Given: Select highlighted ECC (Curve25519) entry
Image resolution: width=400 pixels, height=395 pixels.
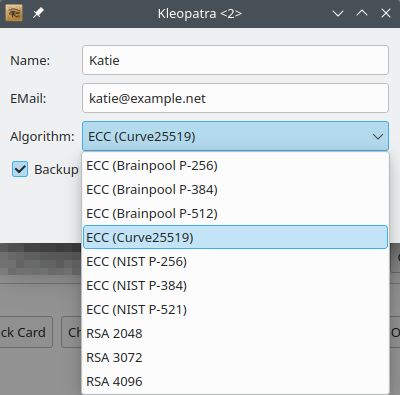Looking at the screenshot, I should click(235, 237).
